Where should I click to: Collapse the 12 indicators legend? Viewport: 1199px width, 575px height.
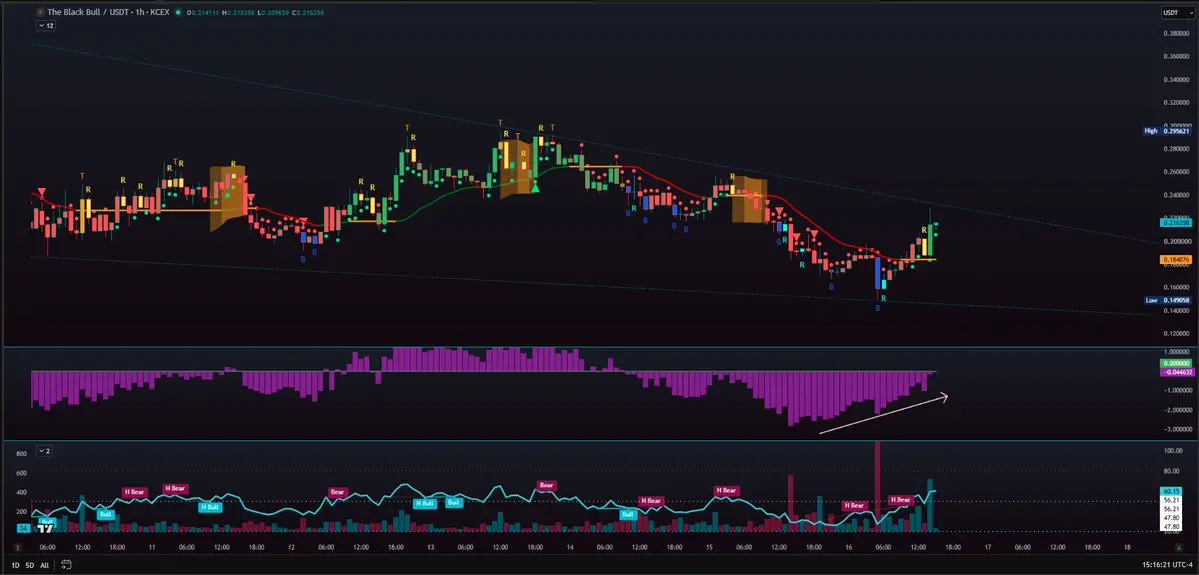[46, 26]
